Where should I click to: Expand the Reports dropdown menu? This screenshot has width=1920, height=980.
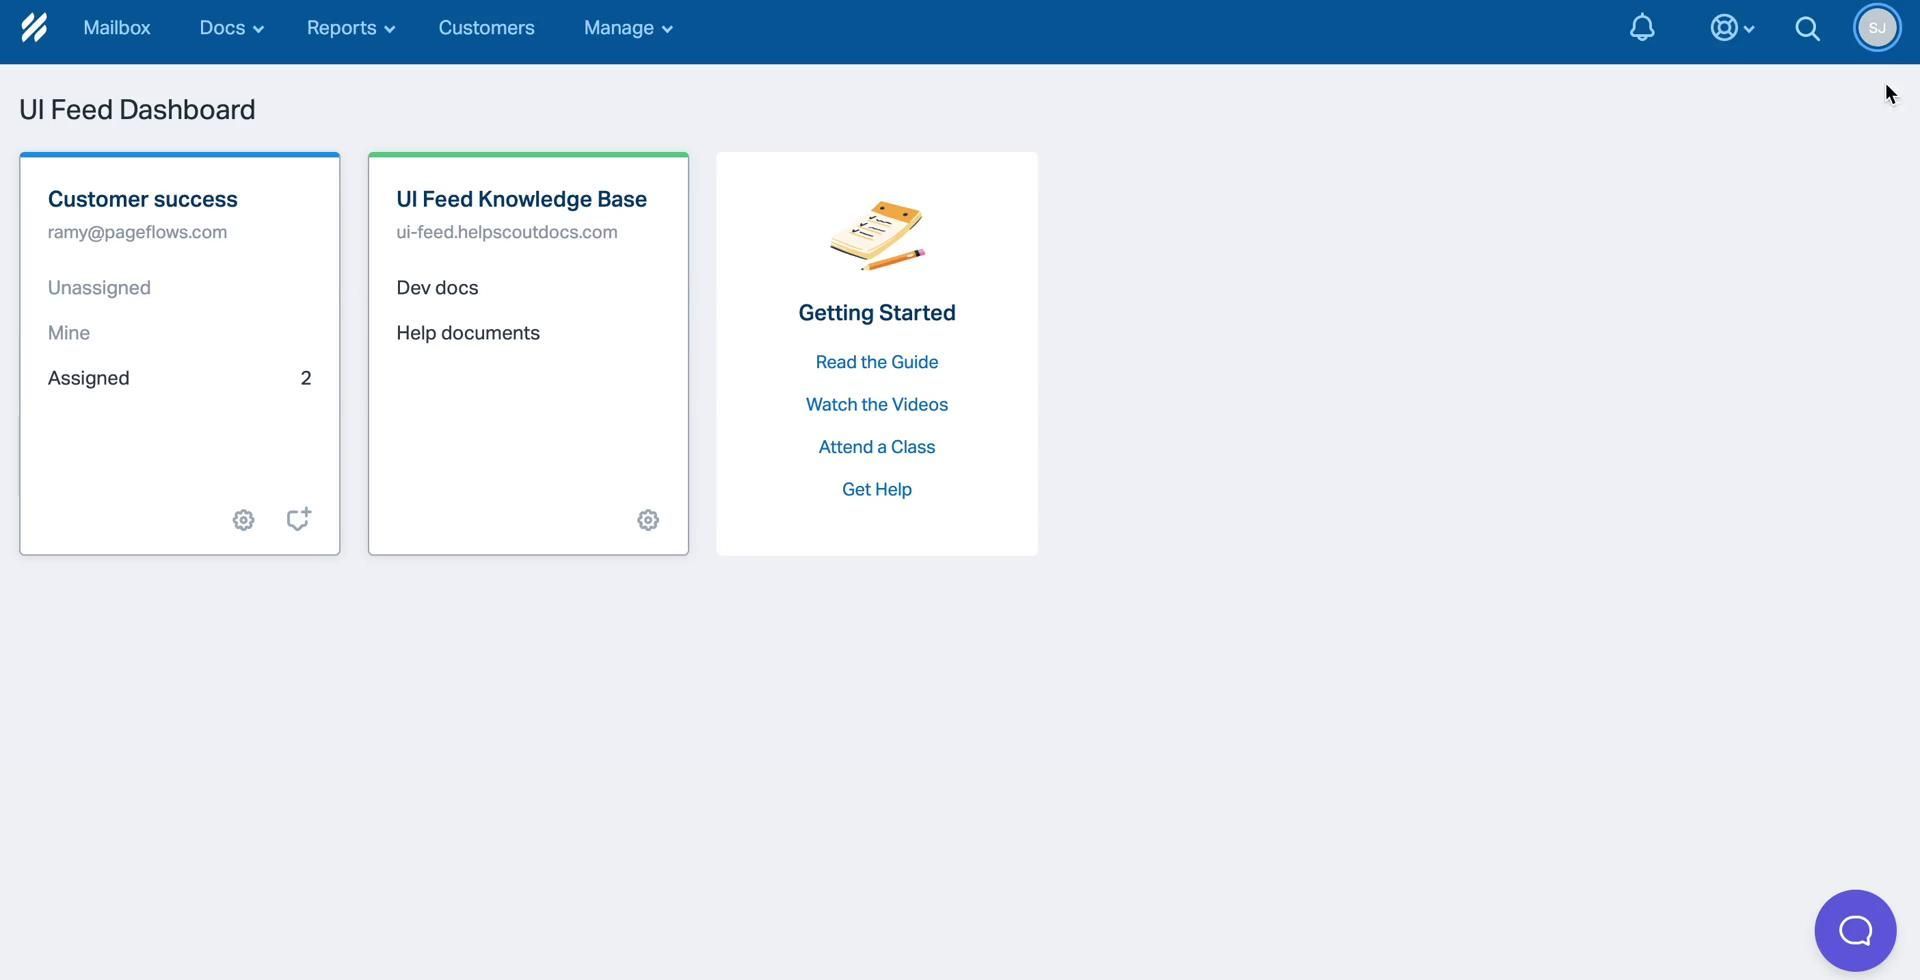pyautogui.click(x=350, y=28)
